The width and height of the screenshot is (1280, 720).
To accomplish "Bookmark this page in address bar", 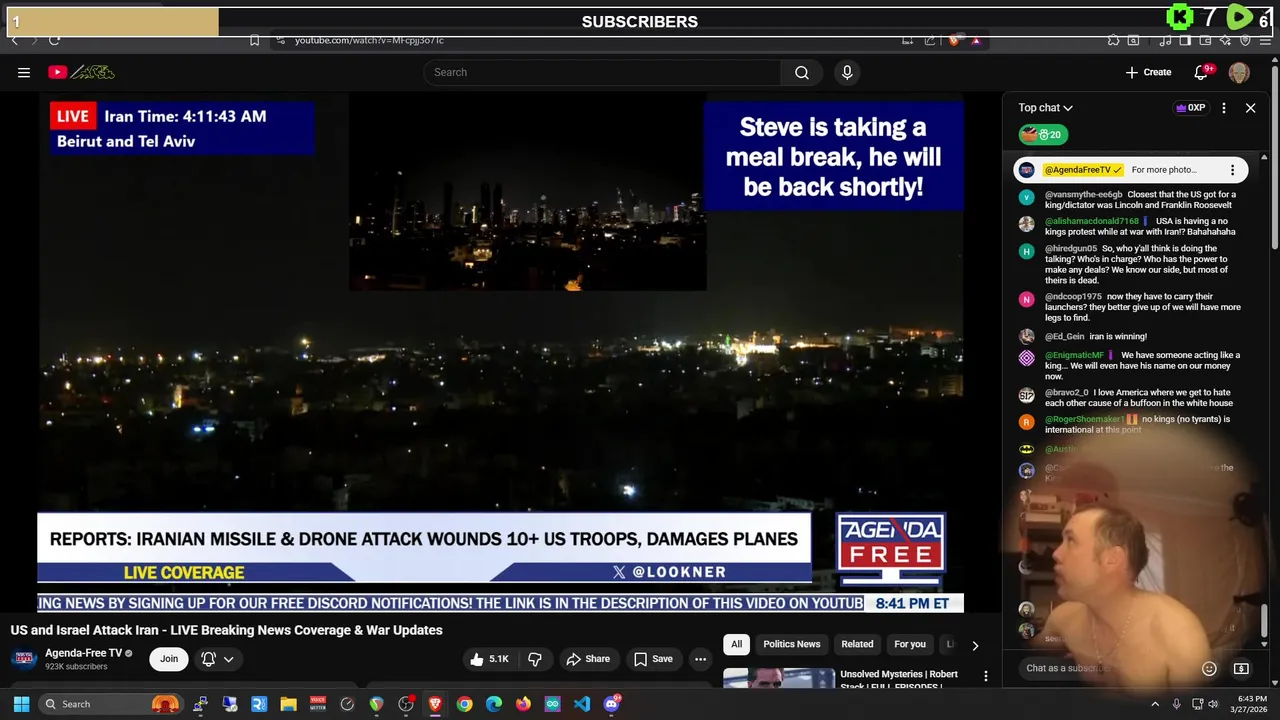I will click(x=254, y=40).
